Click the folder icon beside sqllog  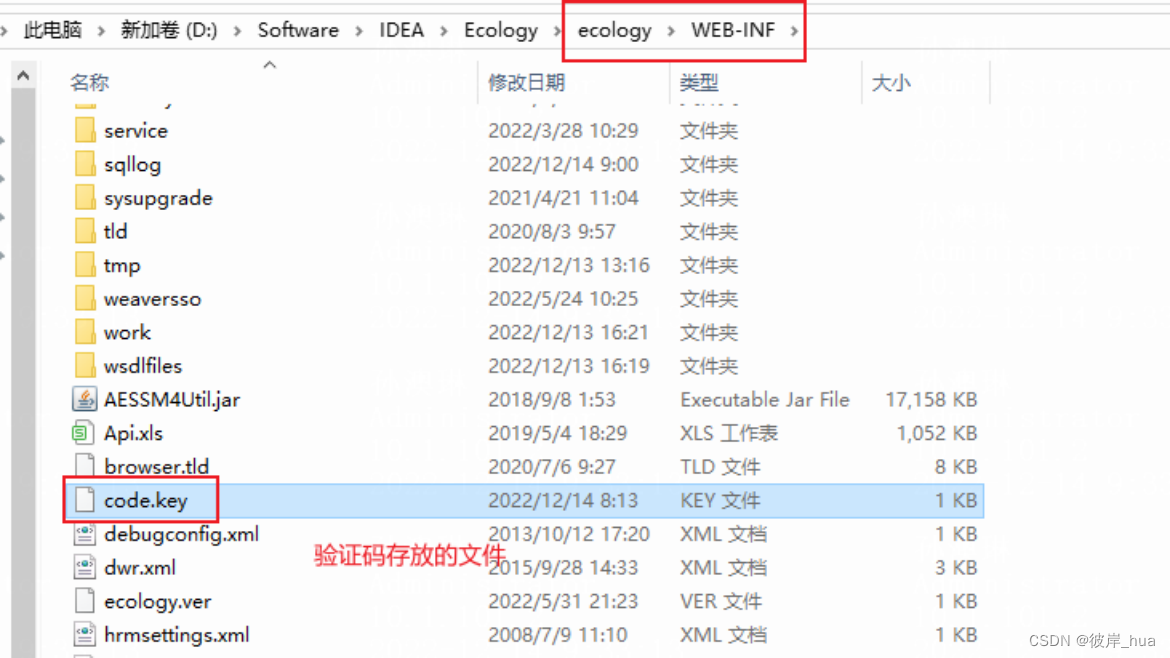click(85, 164)
